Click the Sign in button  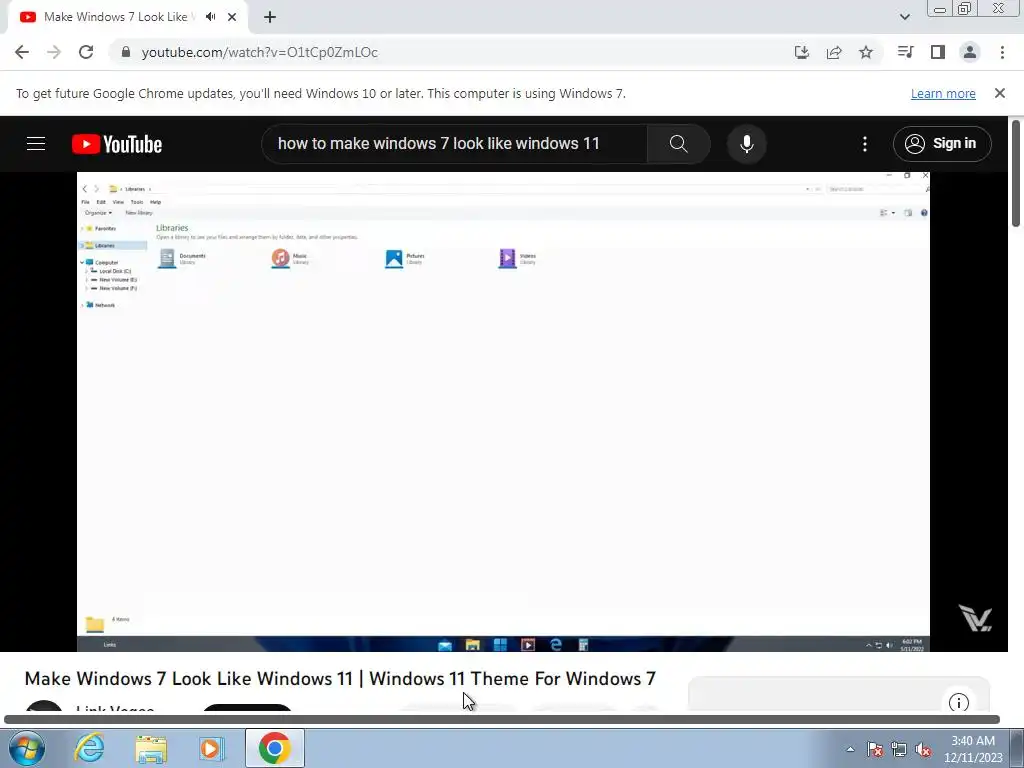coord(942,144)
